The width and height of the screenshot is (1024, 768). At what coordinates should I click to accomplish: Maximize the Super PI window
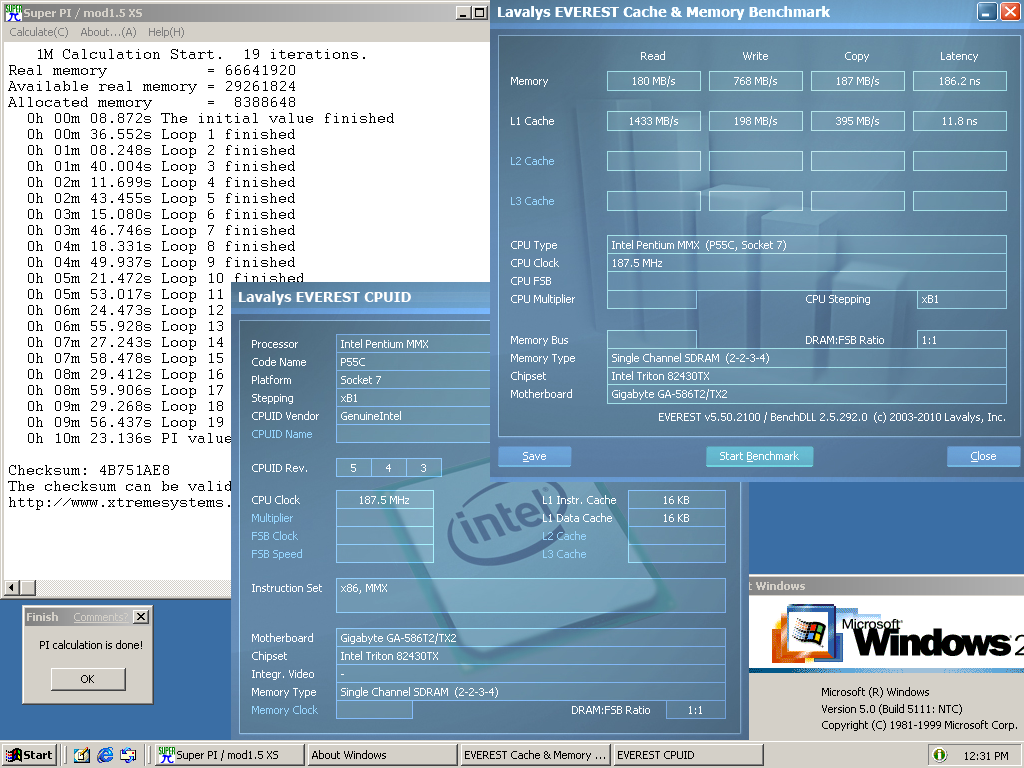point(479,12)
